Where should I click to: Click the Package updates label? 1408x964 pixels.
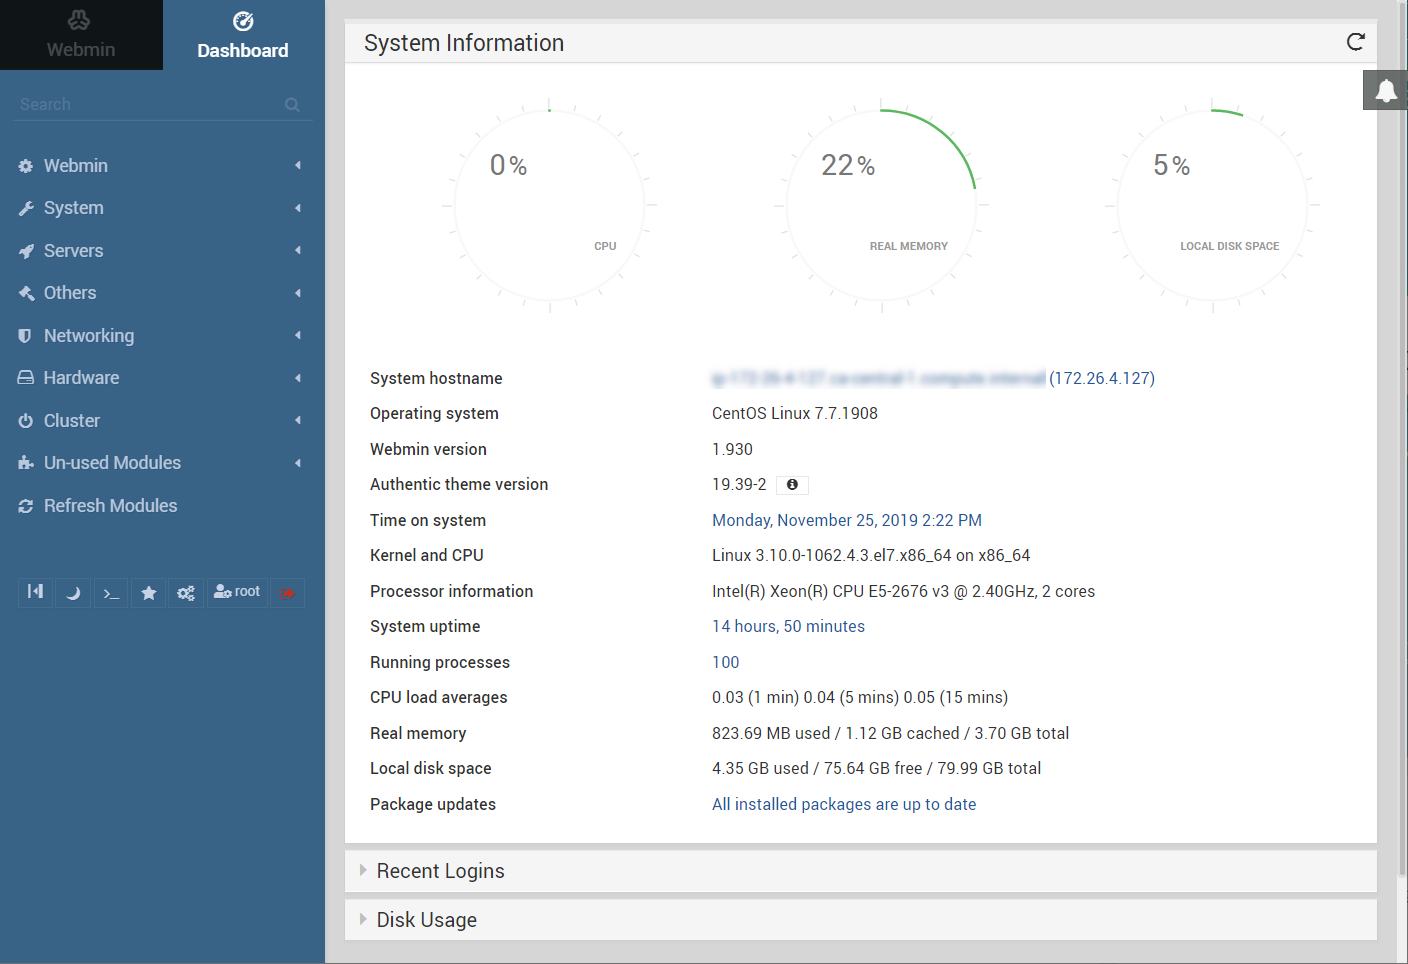(x=433, y=804)
